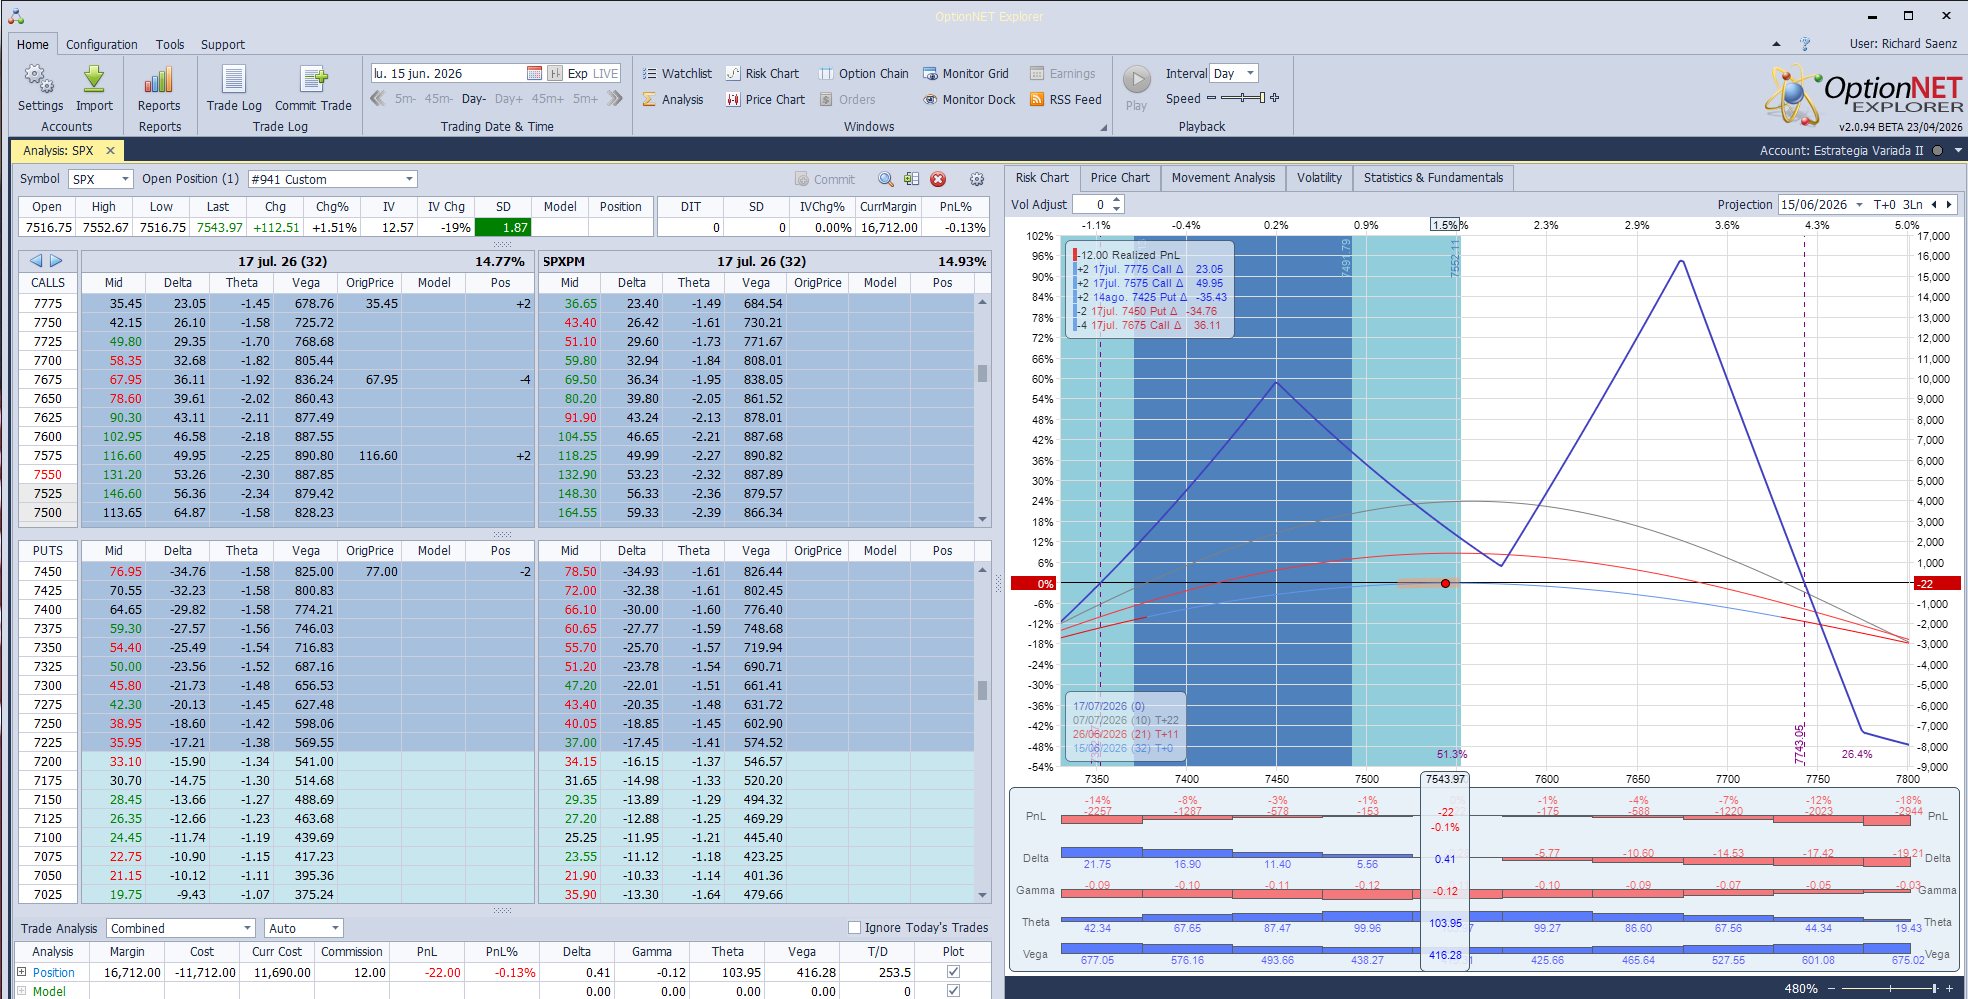The image size is (1968, 999).
Task: Switch to the Volatility tab
Action: [1319, 178]
